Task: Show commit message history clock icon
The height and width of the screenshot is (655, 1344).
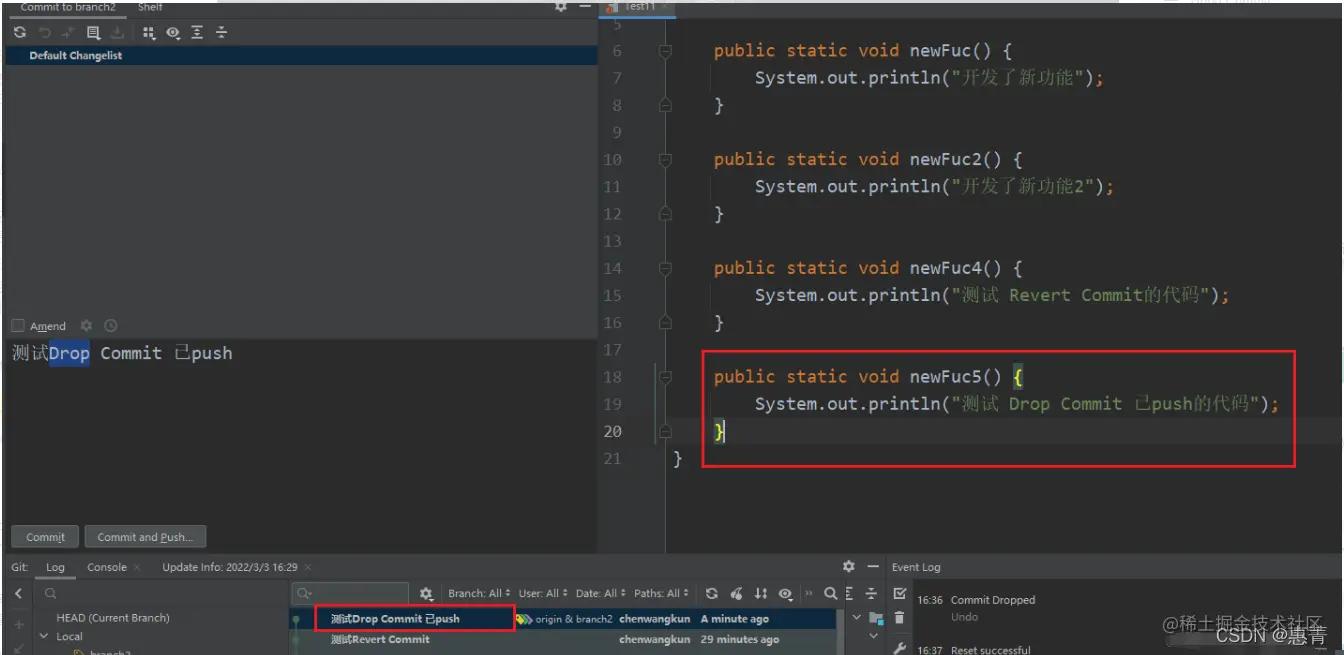Action: tap(110, 325)
